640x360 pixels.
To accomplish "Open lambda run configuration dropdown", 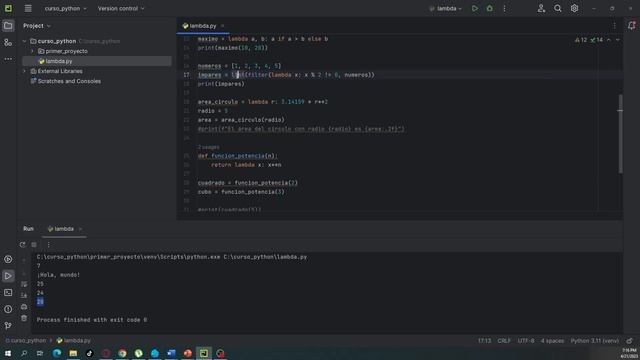I will (446, 8).
